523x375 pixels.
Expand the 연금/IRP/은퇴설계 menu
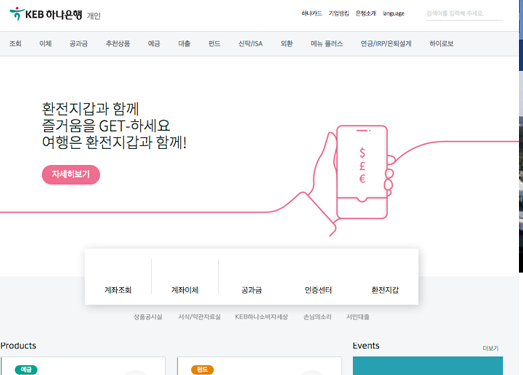point(386,43)
